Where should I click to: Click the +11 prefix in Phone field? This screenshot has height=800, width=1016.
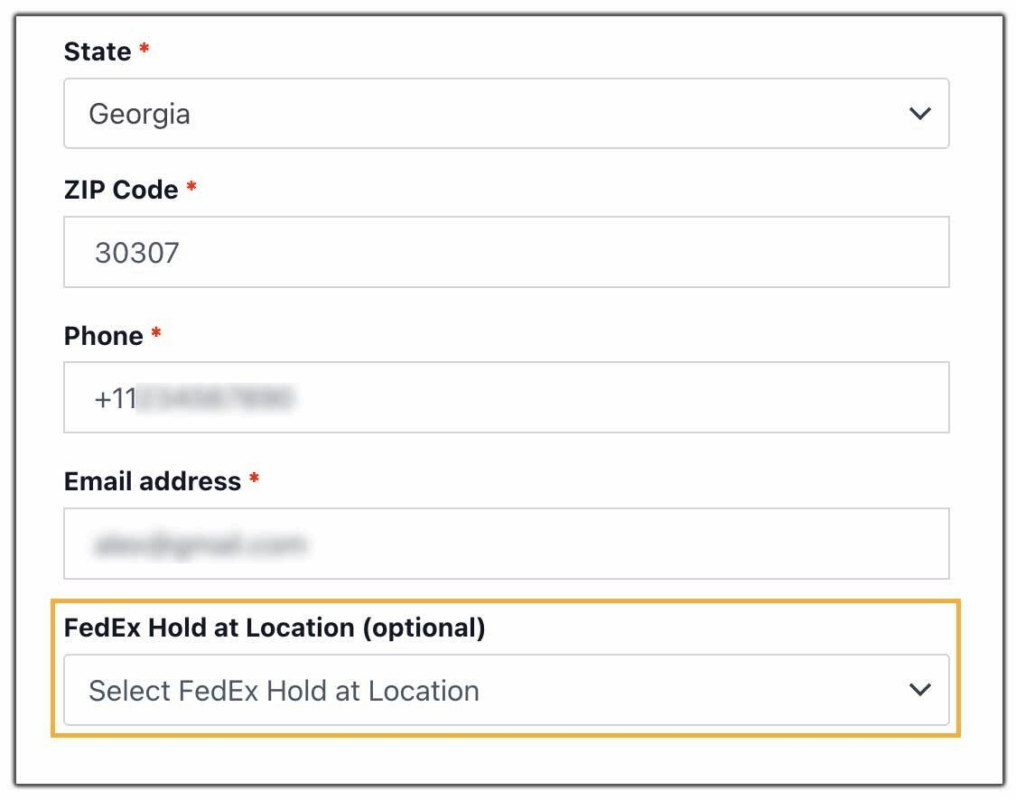pos(115,399)
